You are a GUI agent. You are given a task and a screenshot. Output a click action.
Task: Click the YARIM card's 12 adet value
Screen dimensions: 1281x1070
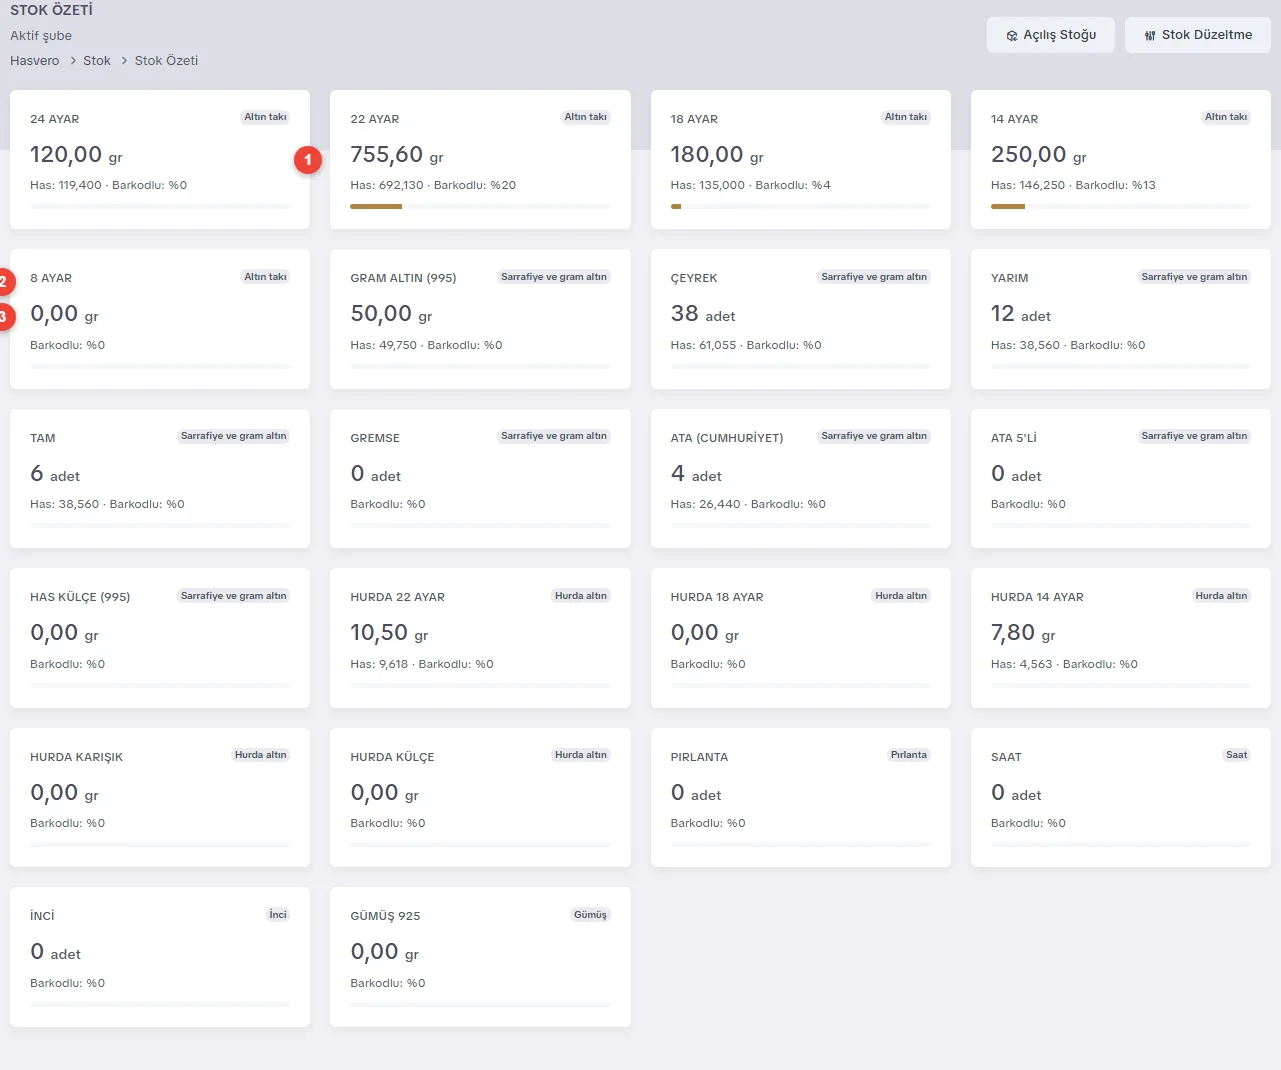pyautogui.click(x=1021, y=314)
